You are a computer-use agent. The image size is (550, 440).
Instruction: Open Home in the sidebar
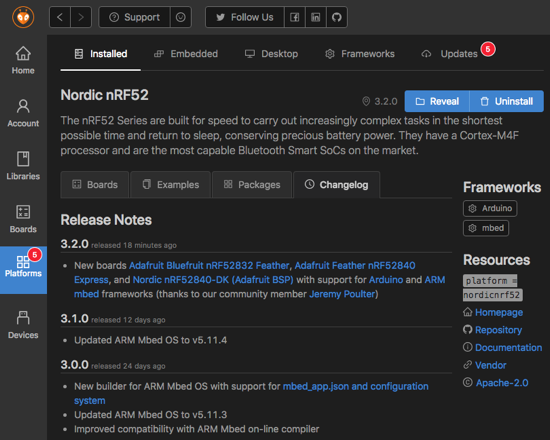(x=23, y=60)
